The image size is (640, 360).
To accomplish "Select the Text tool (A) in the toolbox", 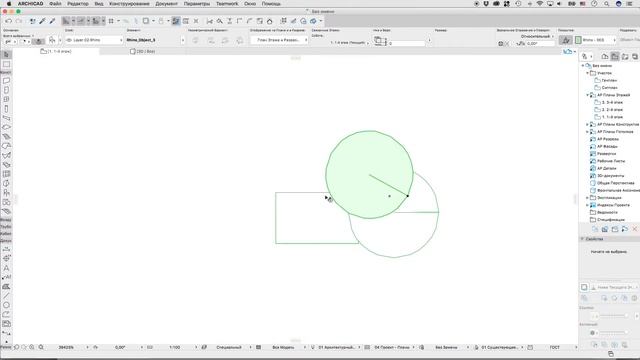I will (6, 268).
